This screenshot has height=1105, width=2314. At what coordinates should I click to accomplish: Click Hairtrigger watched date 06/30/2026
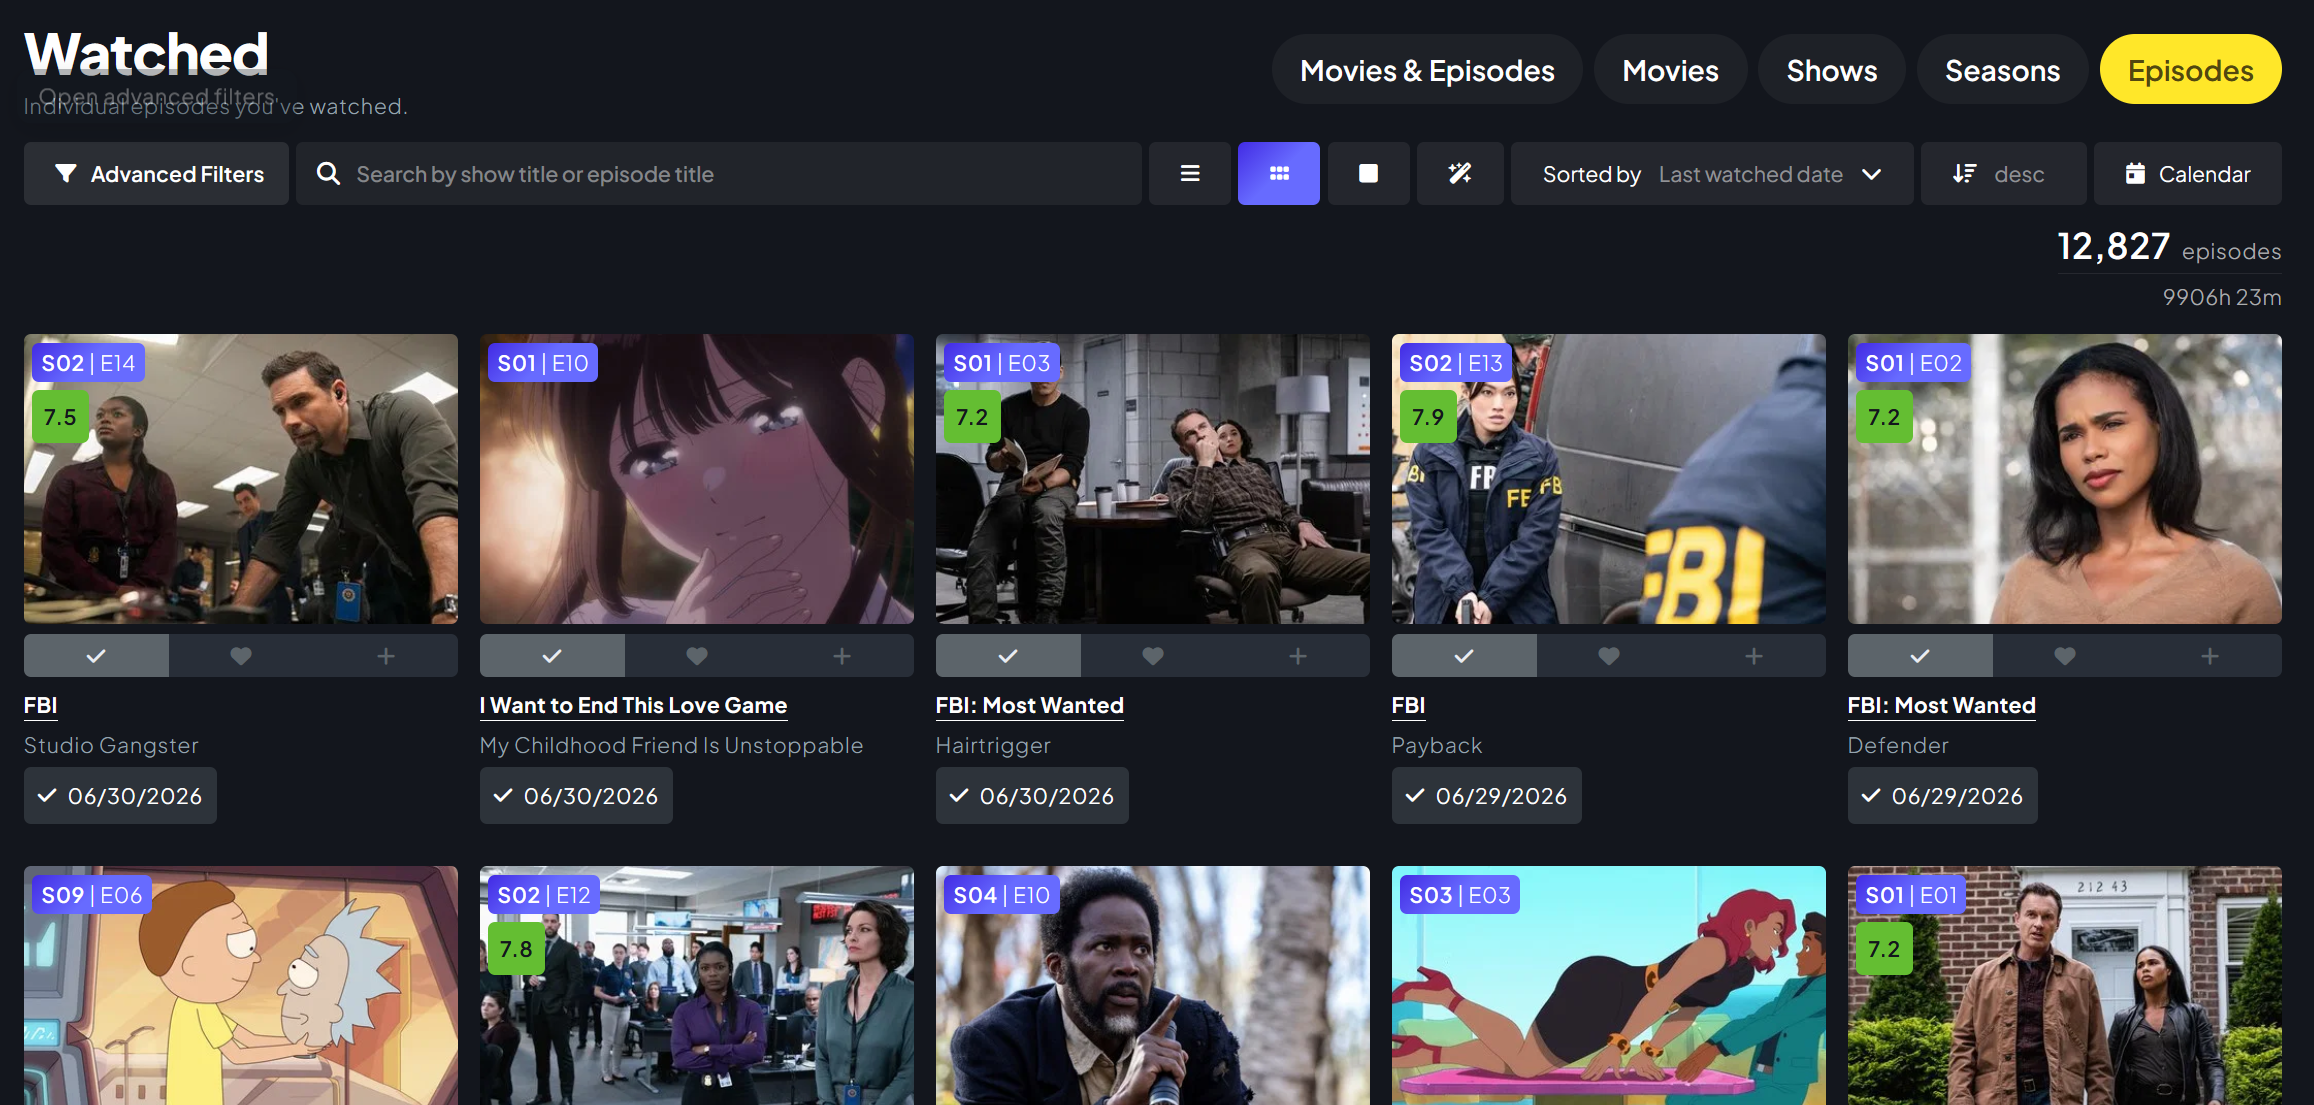(1032, 796)
